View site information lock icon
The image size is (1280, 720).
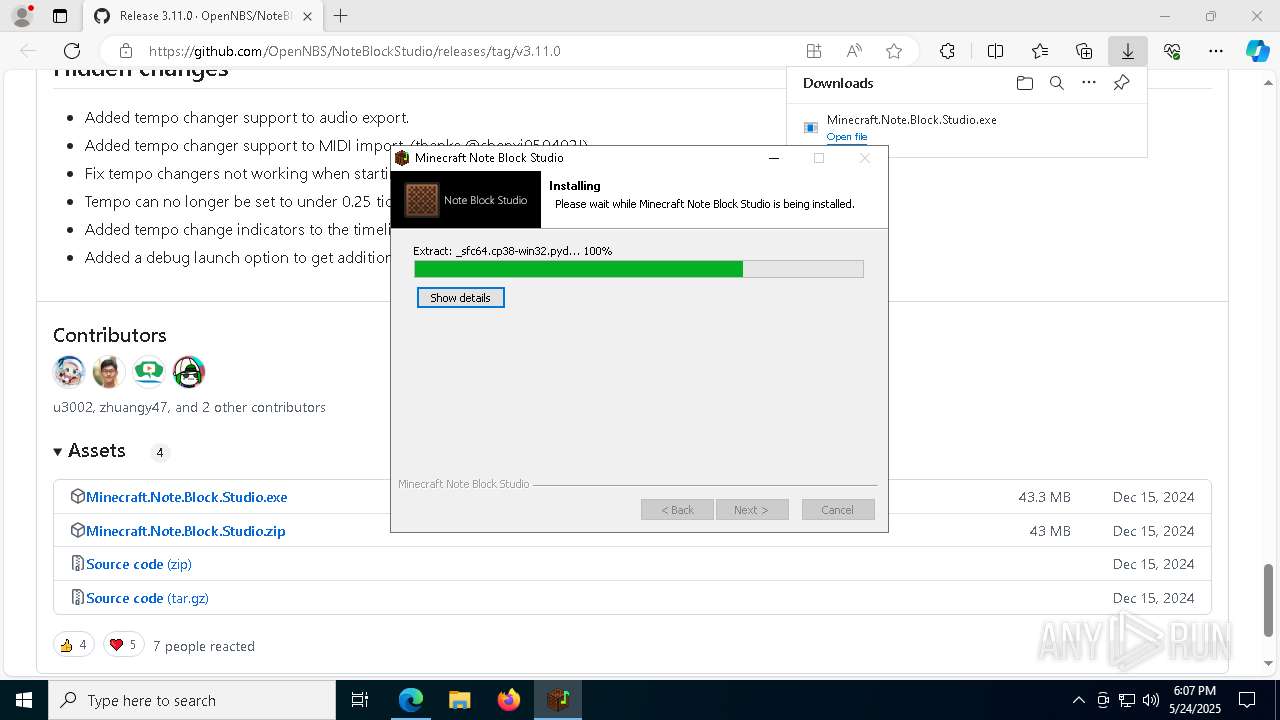click(x=126, y=51)
